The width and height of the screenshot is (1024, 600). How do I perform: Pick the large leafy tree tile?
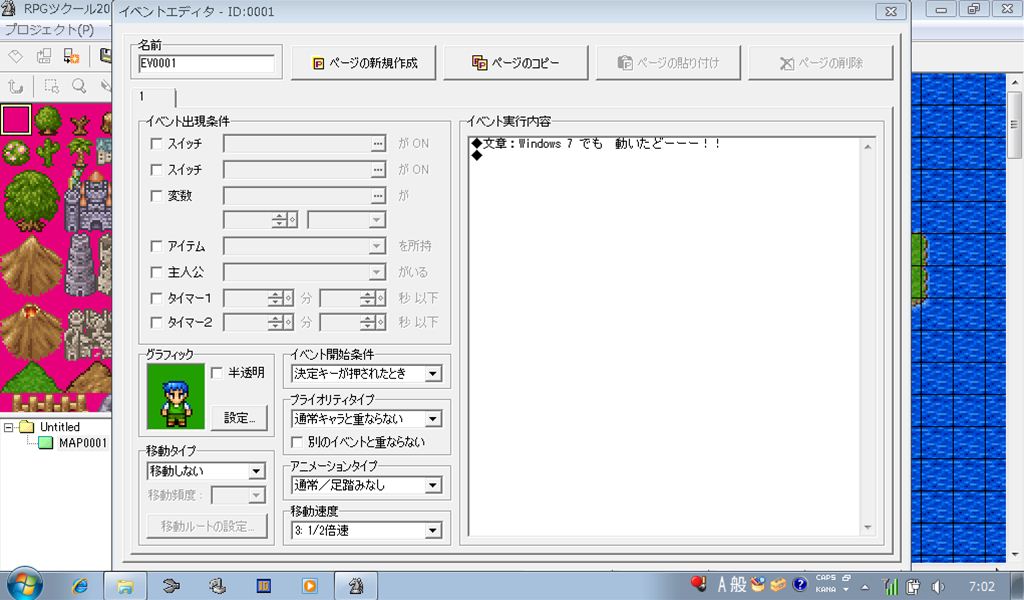[x=31, y=200]
